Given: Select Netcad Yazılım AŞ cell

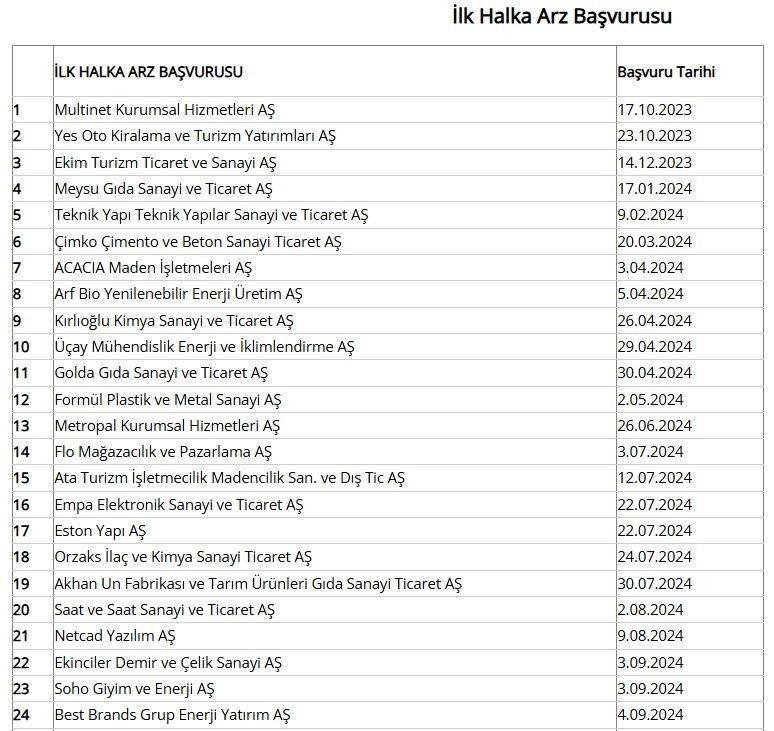Looking at the screenshot, I should tap(115, 636).
